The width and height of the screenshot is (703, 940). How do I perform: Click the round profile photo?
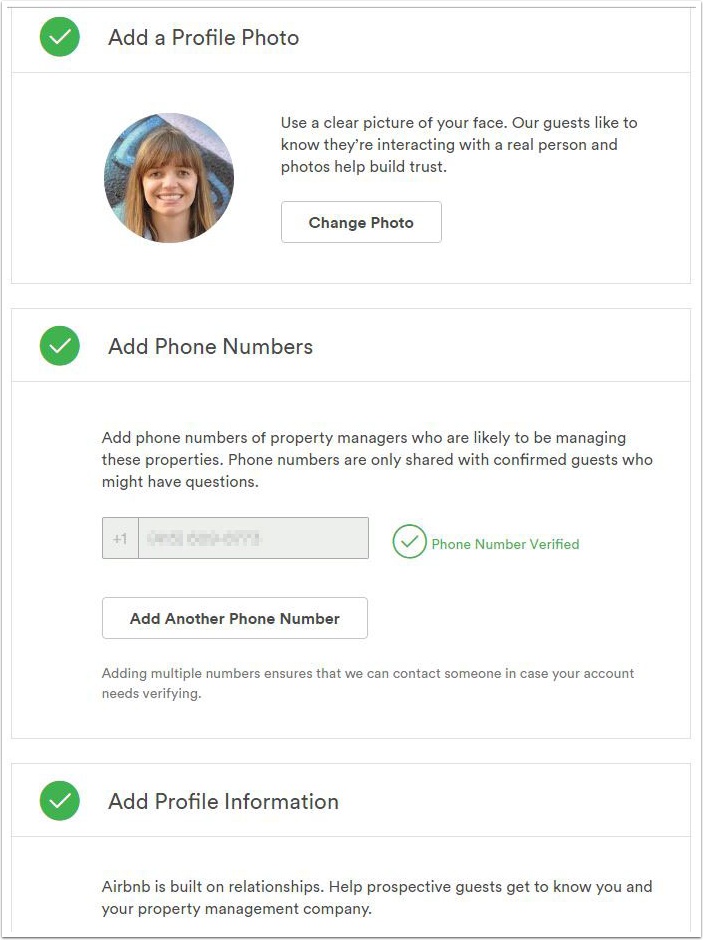[169, 177]
